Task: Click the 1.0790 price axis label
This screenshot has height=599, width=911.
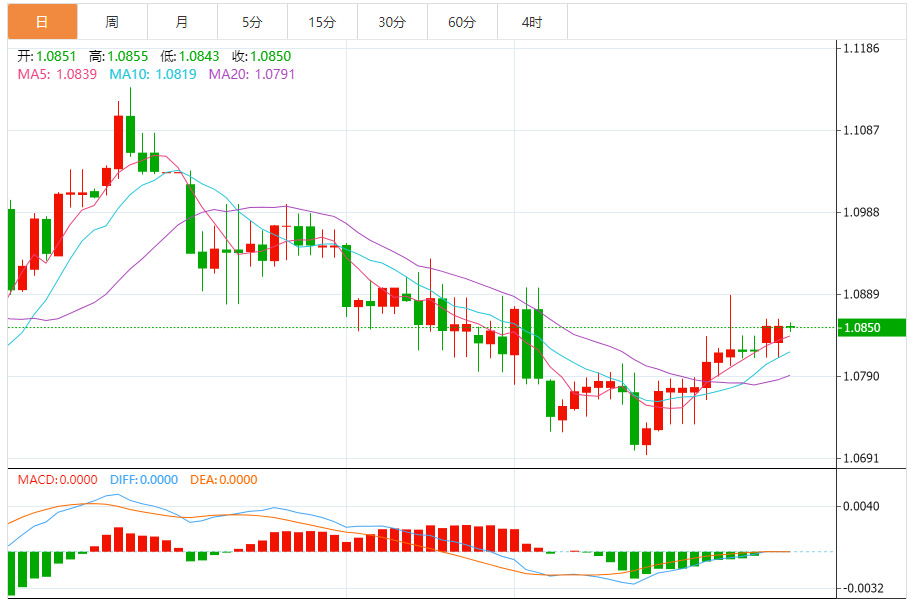Action: click(x=862, y=376)
